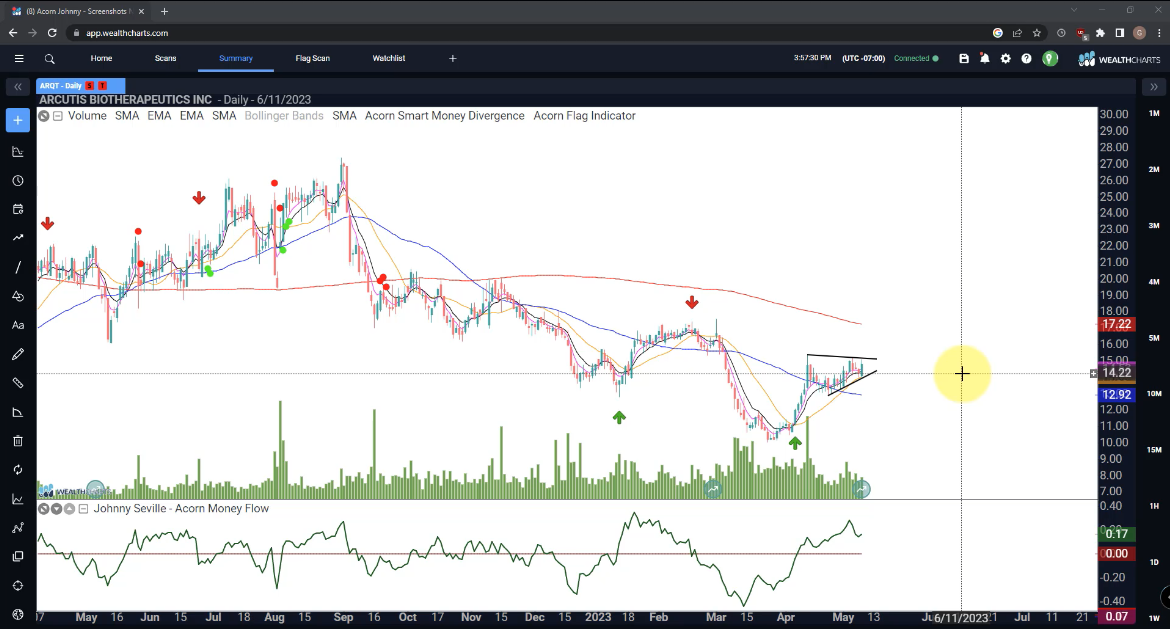
Task: Open Chrome tab search dropdown arrow
Action: (x=1074, y=10)
